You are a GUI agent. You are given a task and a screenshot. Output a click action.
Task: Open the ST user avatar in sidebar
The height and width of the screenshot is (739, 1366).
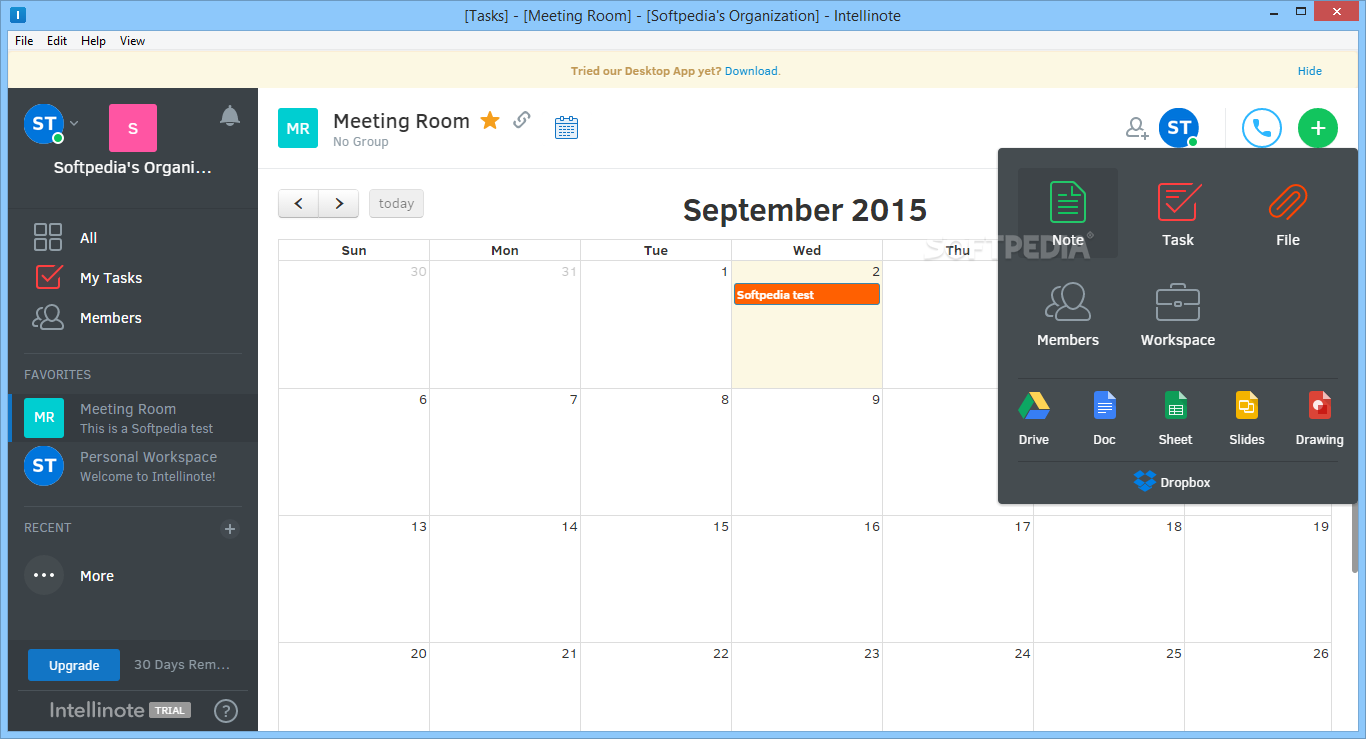pyautogui.click(x=44, y=124)
